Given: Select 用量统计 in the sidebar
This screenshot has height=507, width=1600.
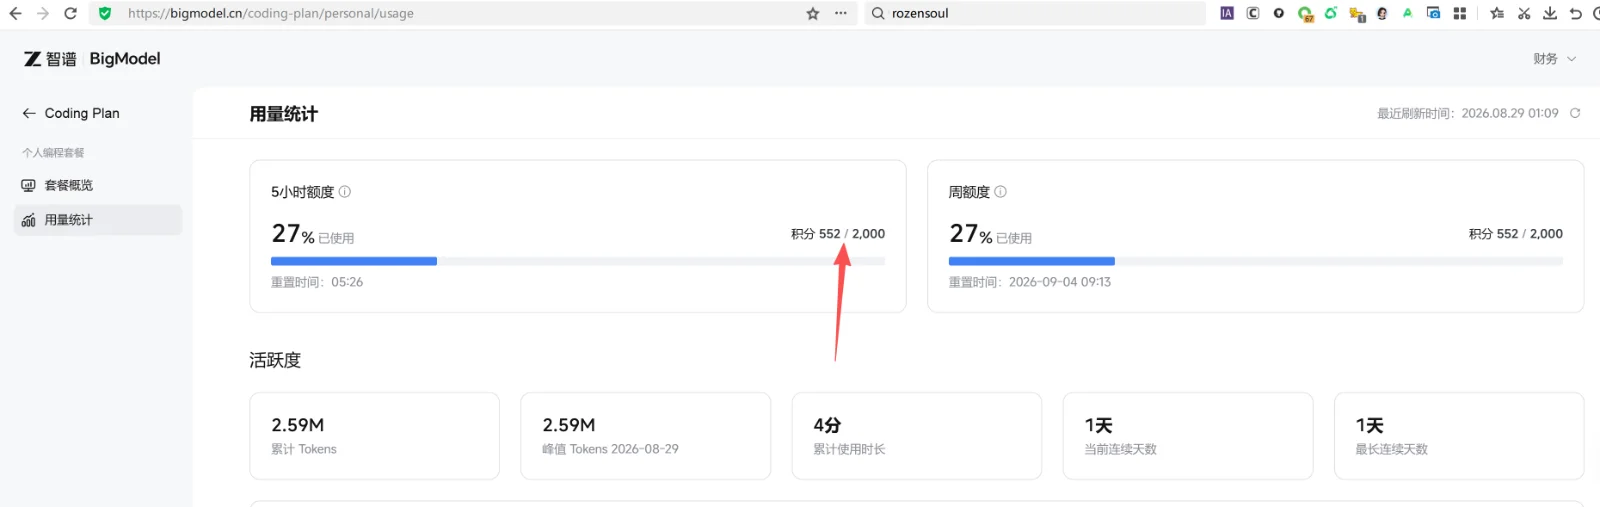Looking at the screenshot, I should coord(98,220).
